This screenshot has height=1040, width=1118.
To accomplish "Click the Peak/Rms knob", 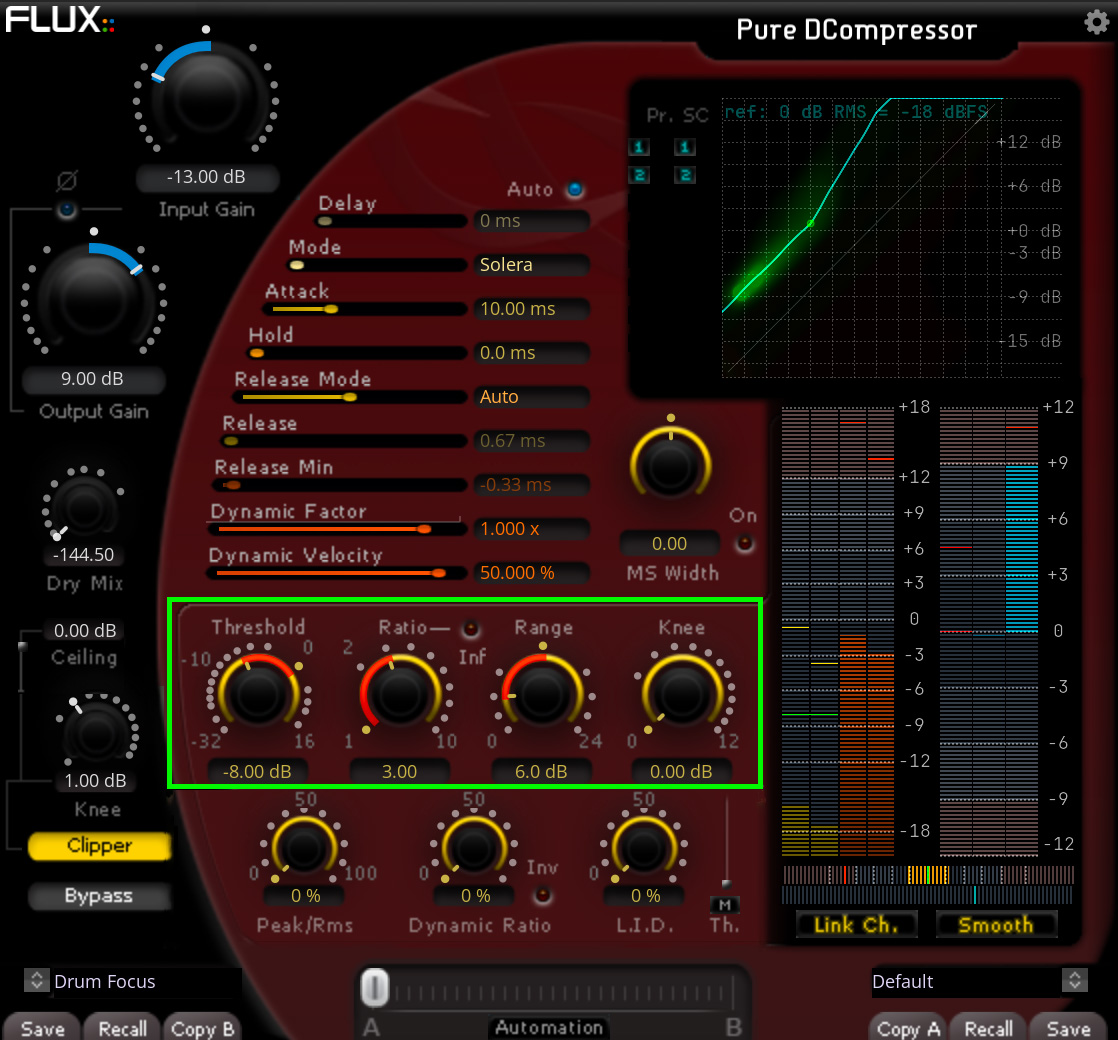I will (304, 848).
